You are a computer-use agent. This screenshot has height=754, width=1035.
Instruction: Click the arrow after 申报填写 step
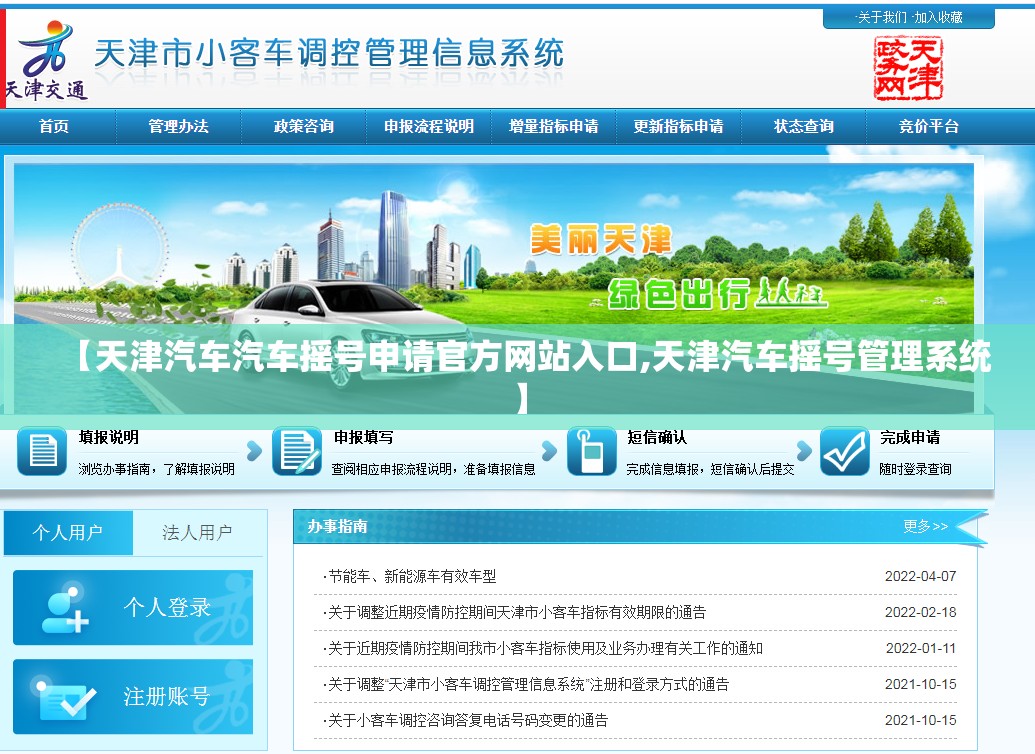pyautogui.click(x=549, y=452)
